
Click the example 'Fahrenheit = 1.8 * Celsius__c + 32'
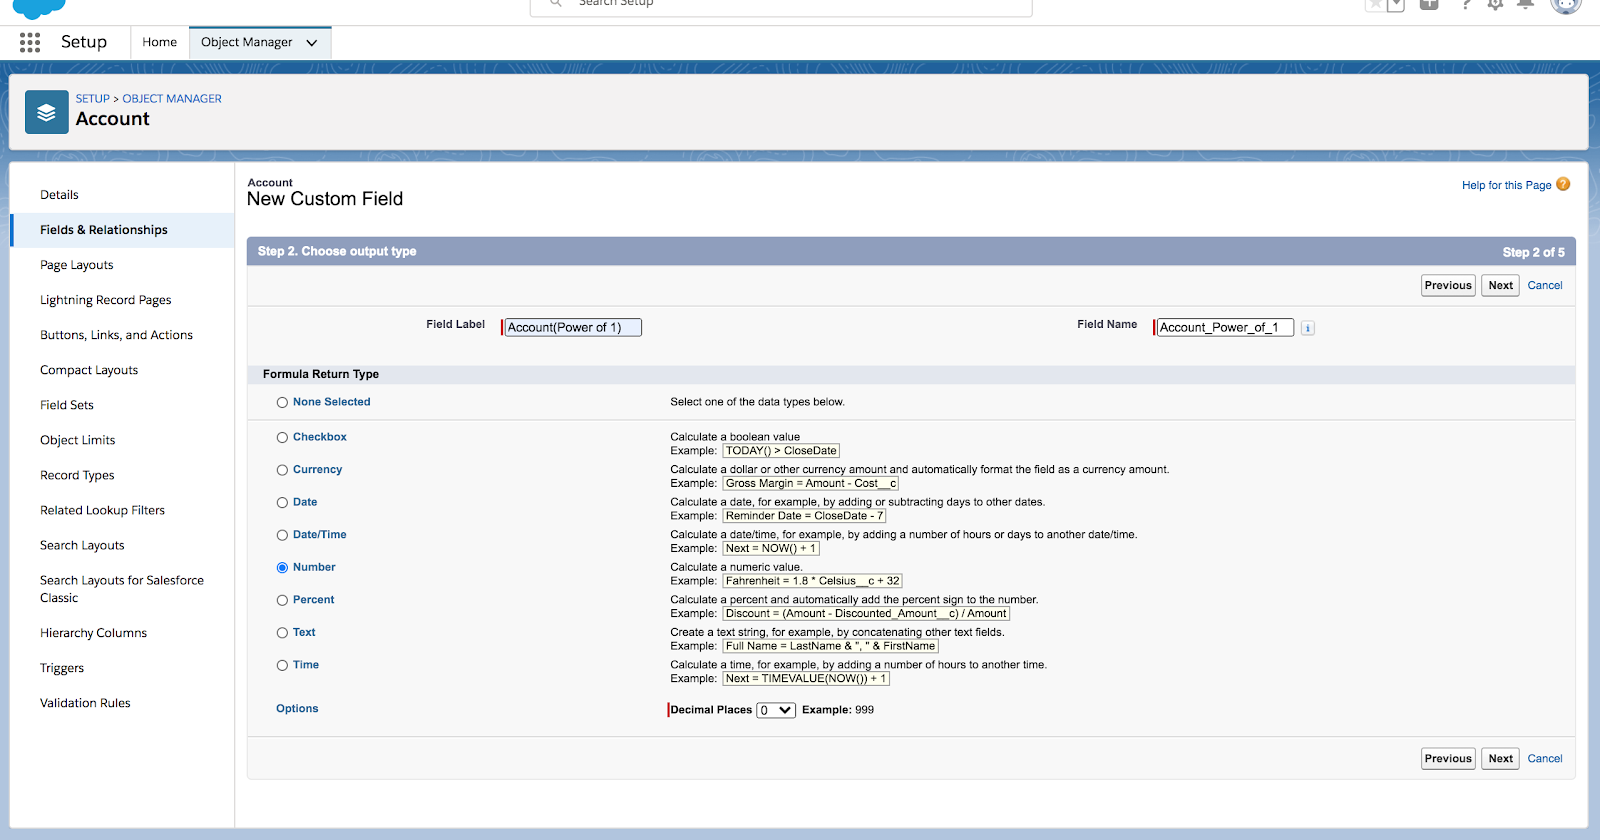(813, 581)
